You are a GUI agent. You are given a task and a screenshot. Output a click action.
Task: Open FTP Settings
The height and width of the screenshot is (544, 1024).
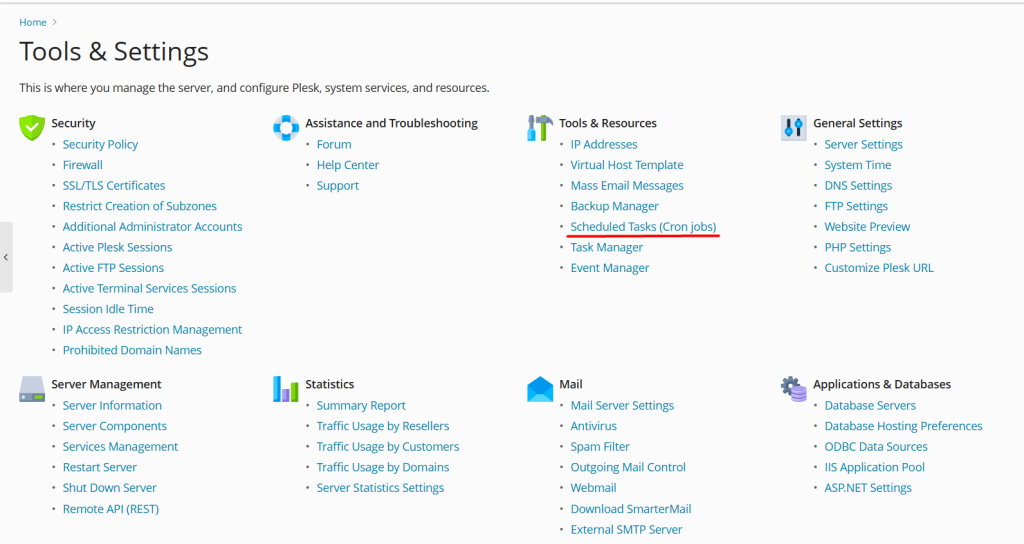point(856,206)
